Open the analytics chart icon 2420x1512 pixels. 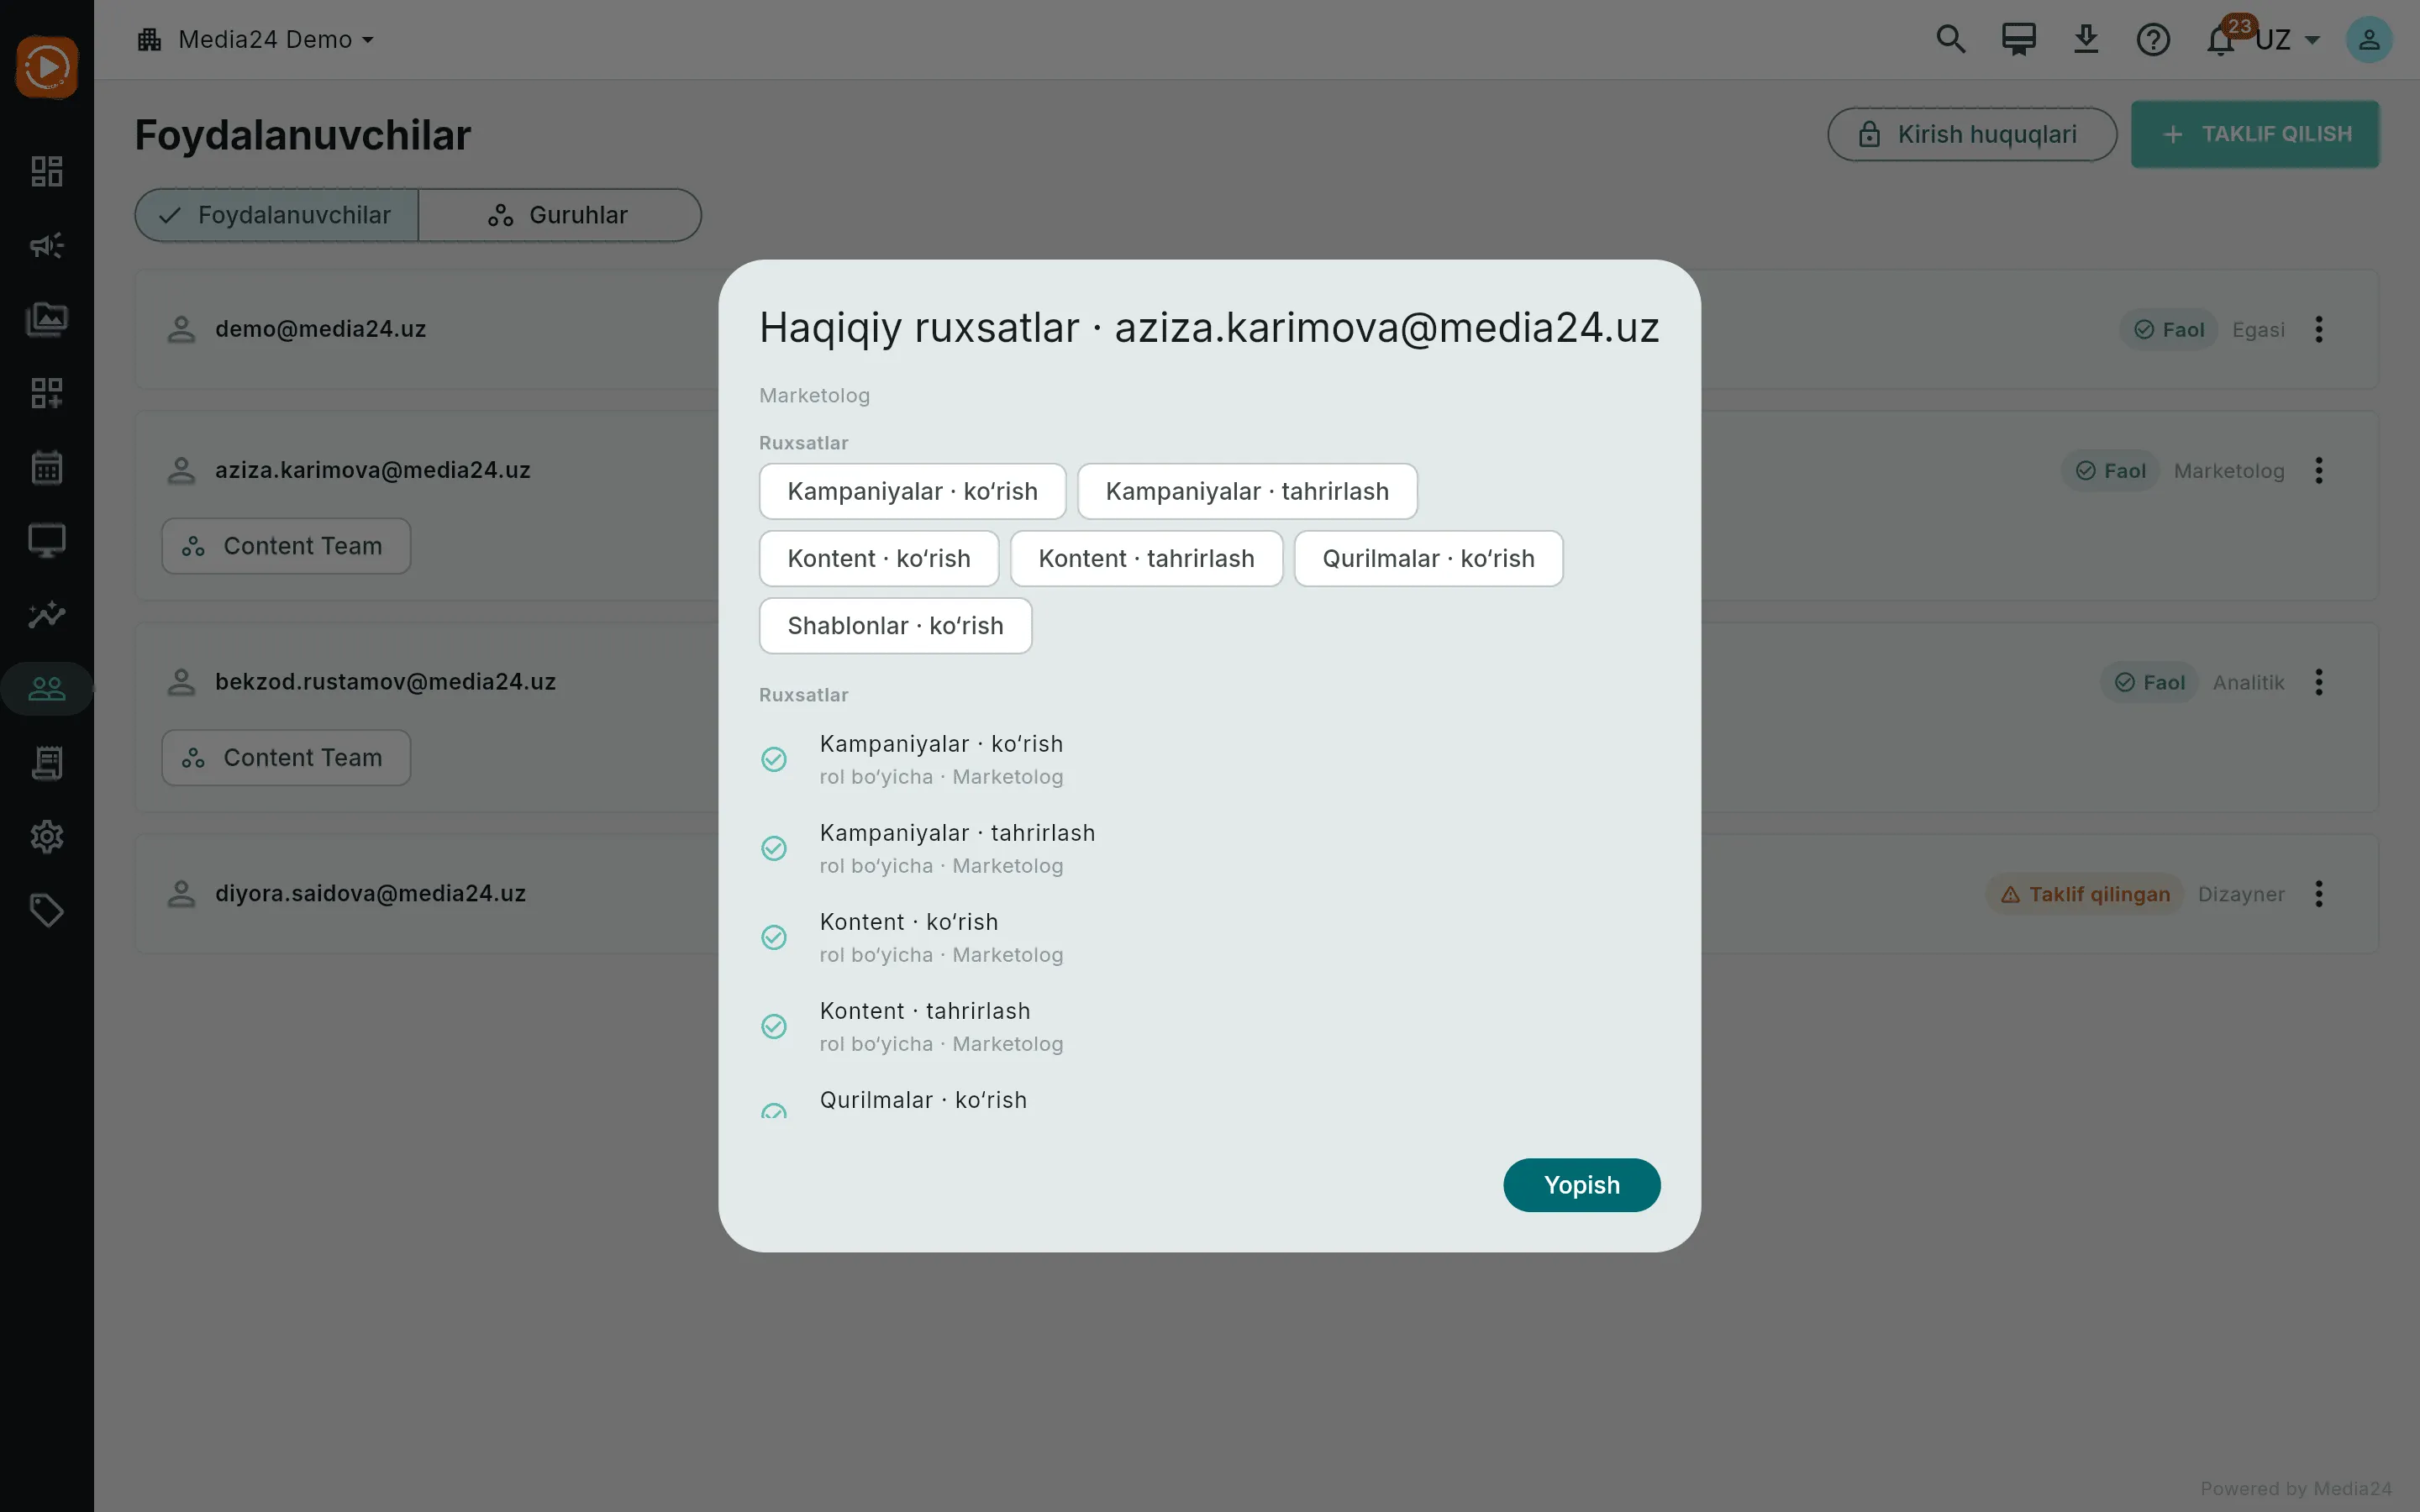point(47,614)
